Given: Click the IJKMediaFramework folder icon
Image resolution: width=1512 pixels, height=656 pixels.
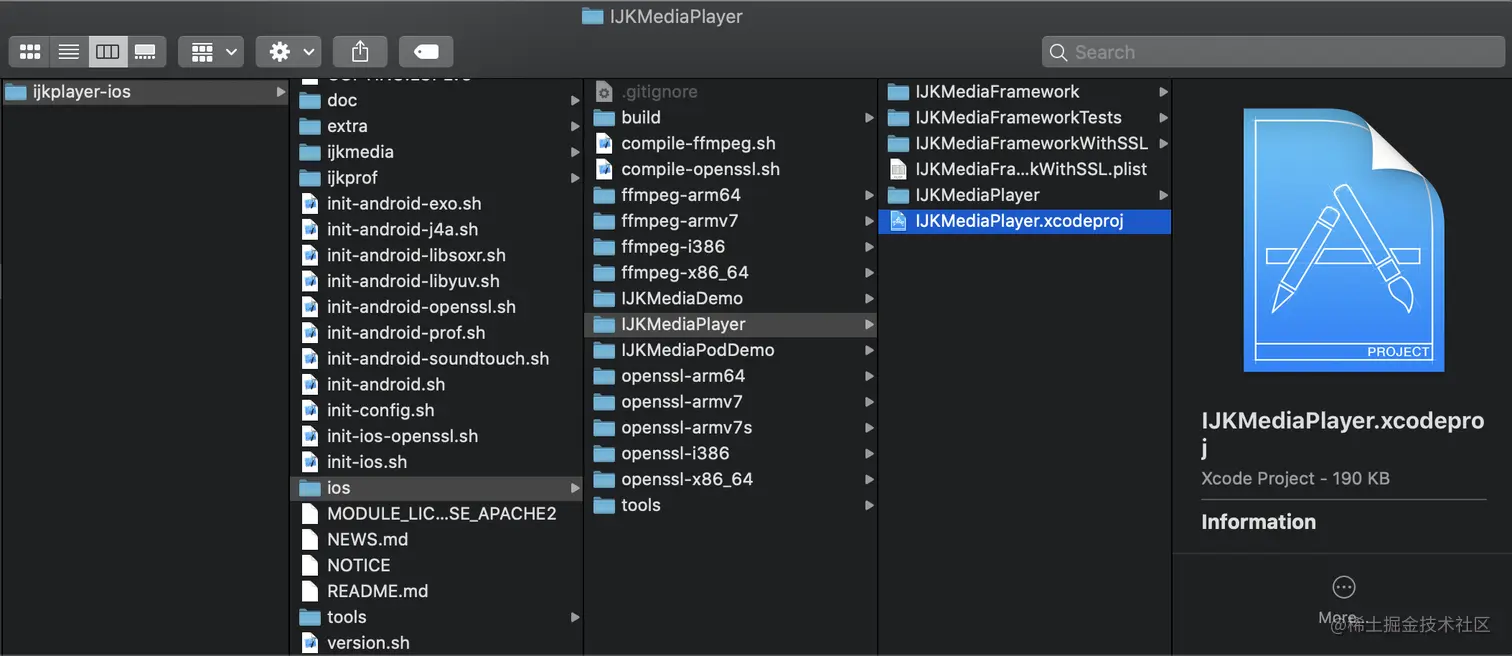Looking at the screenshot, I should [897, 92].
